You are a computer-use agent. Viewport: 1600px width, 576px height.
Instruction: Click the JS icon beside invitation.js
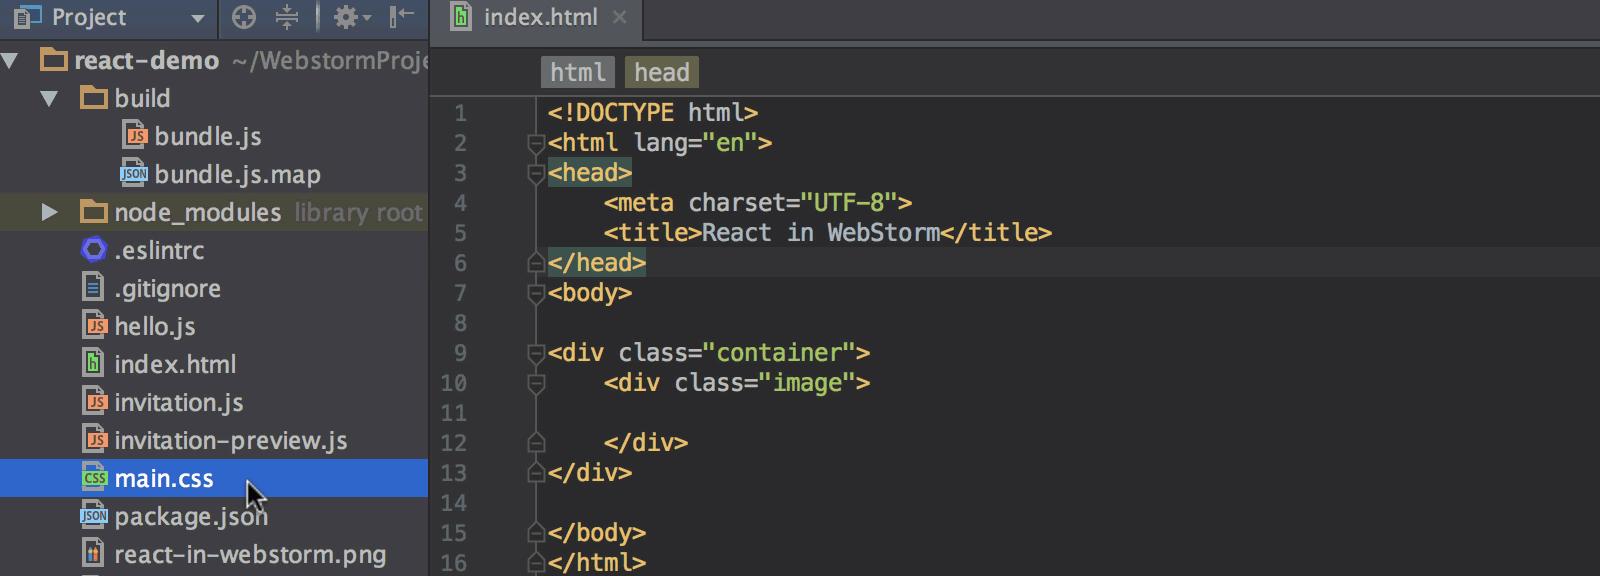pos(95,401)
